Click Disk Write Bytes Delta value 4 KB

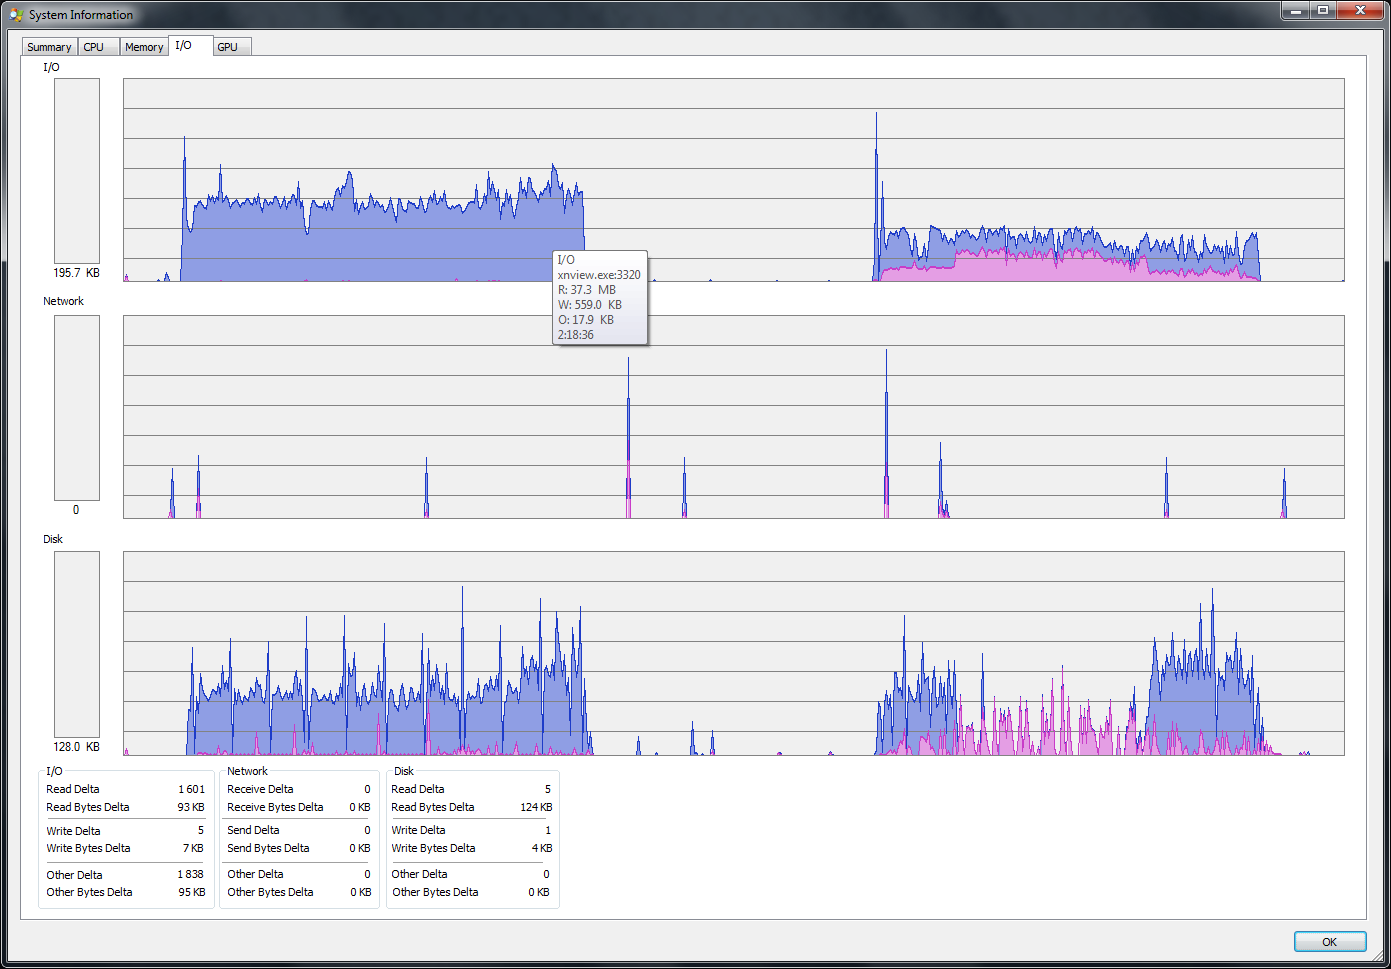(542, 848)
